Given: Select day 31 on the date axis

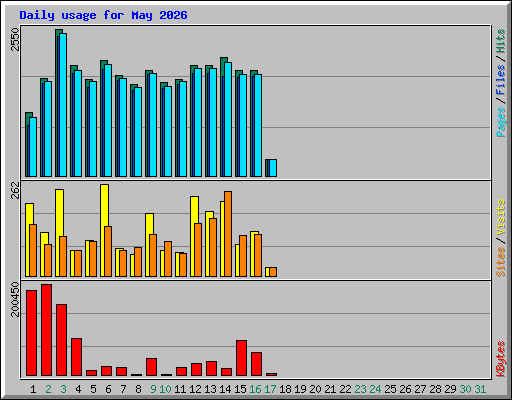Looking at the screenshot, I should (x=480, y=389).
